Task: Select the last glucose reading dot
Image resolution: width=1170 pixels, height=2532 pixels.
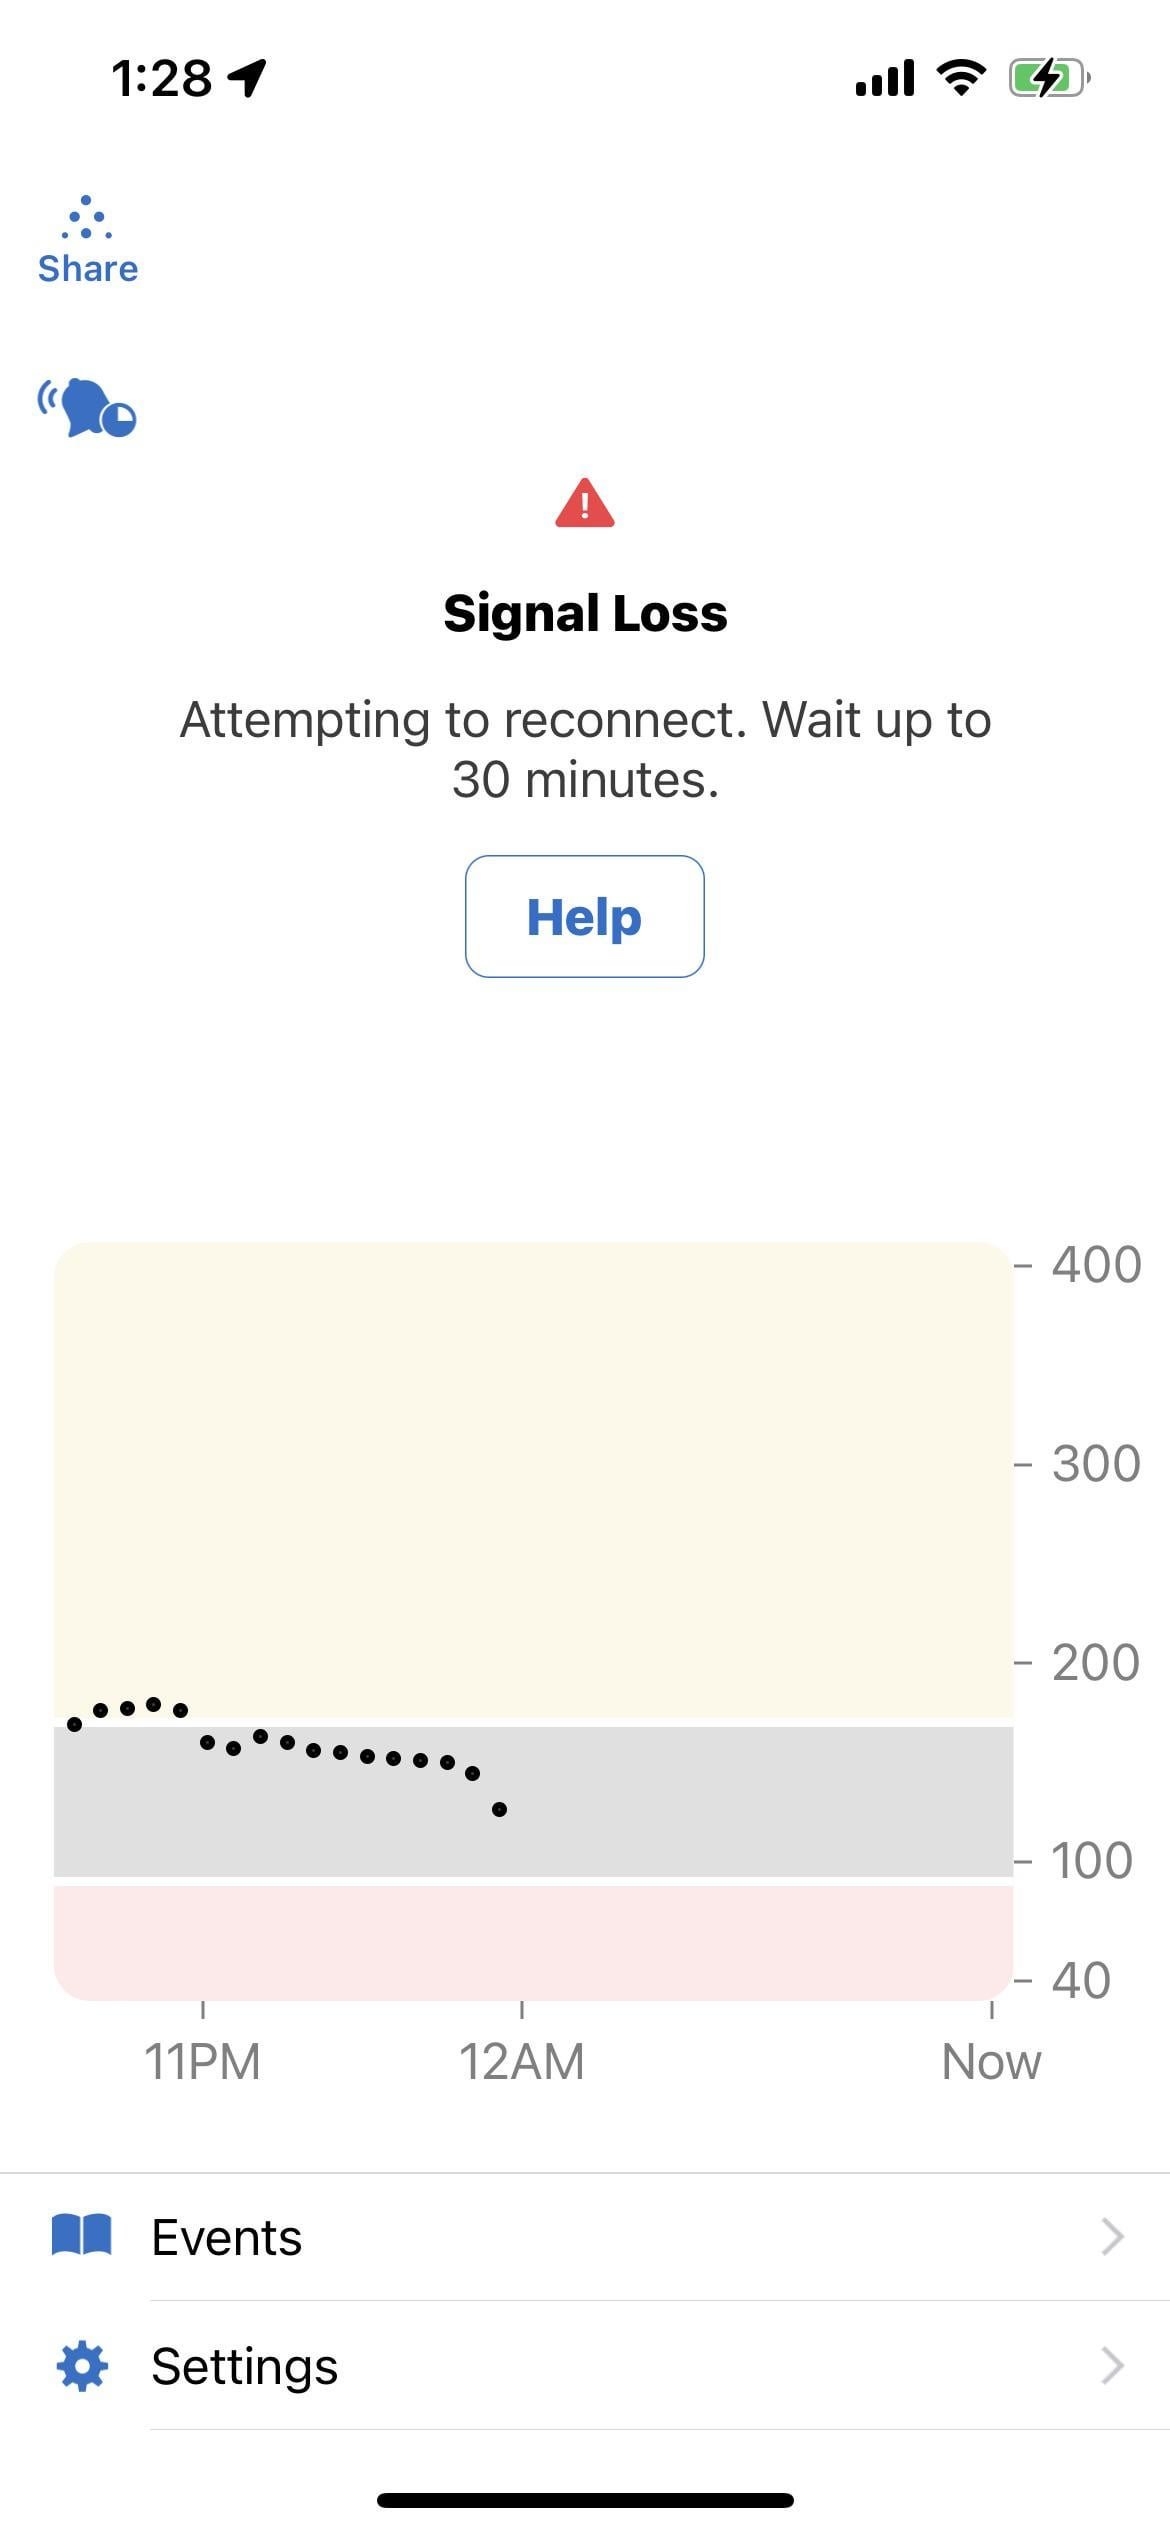Action: (x=499, y=1809)
